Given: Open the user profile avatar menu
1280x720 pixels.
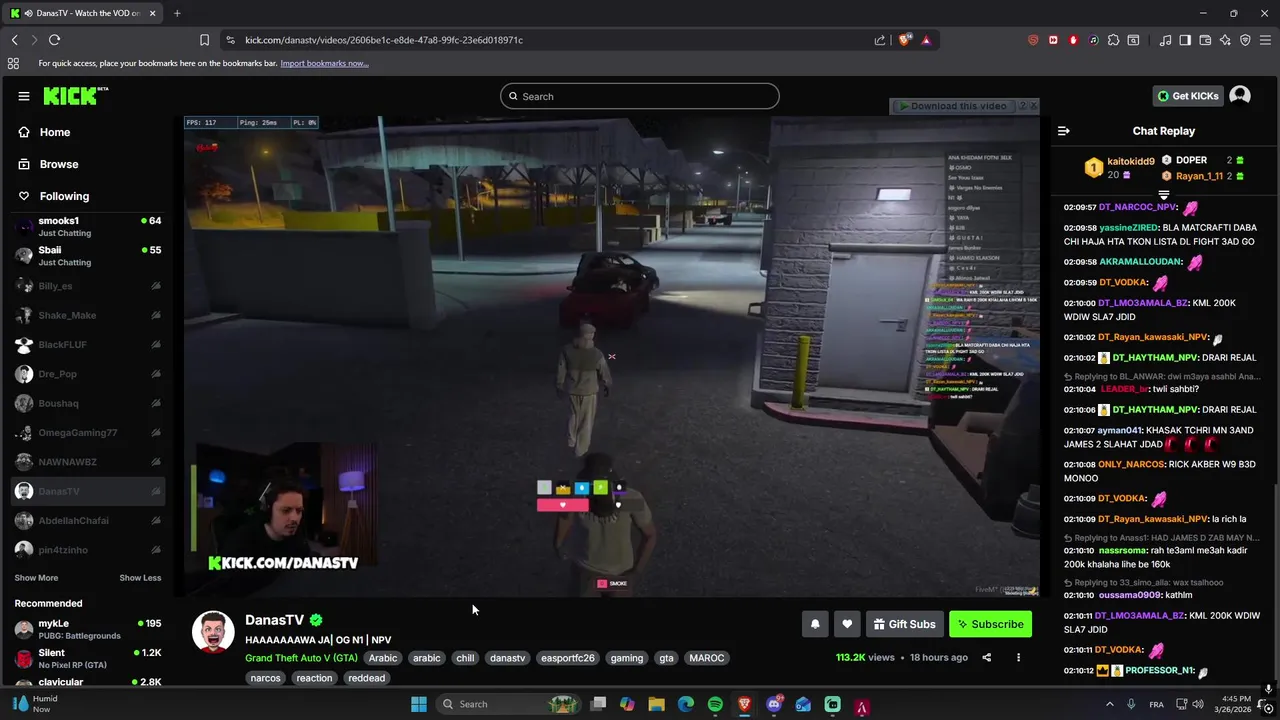Looking at the screenshot, I should point(1240,95).
